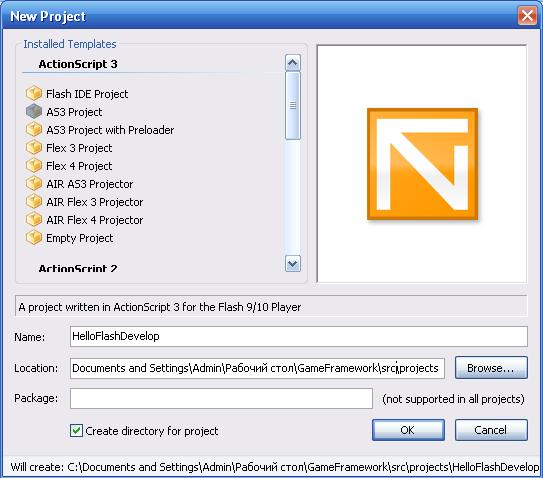
Task: Open the Browse... folder chooser
Action: pos(491,368)
